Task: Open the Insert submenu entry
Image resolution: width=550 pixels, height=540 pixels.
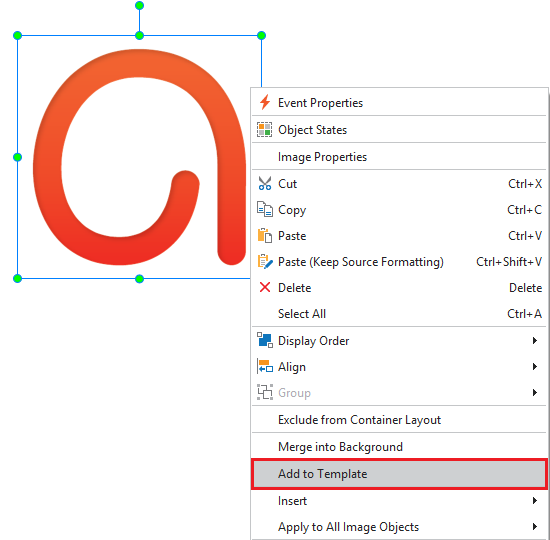Action: tap(399, 500)
